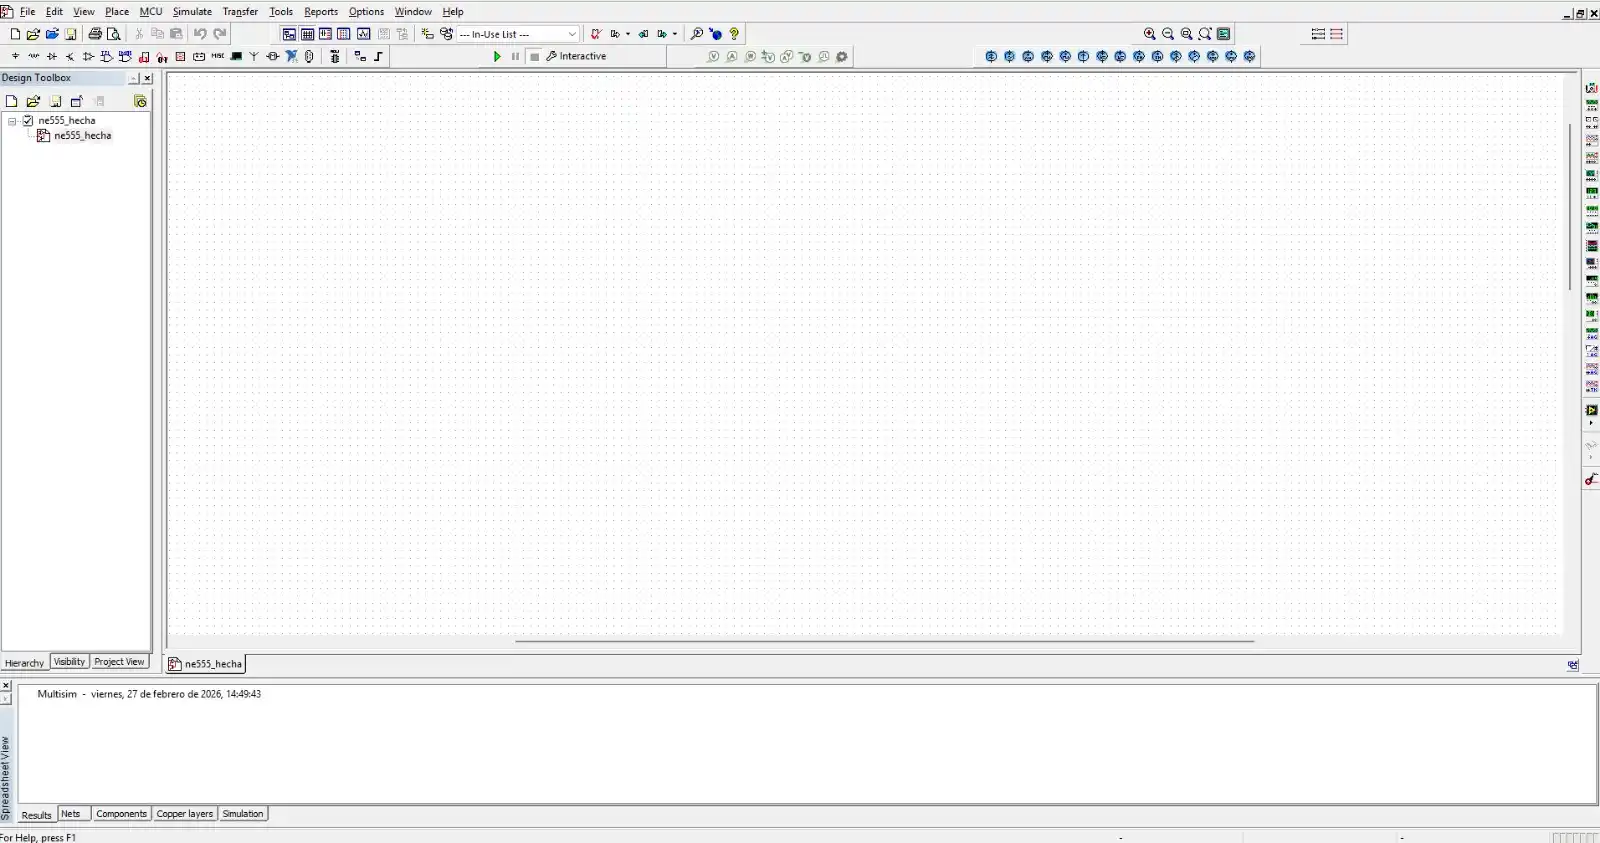Open the Transfer menu
Image resolution: width=1600 pixels, height=843 pixels.
[240, 12]
